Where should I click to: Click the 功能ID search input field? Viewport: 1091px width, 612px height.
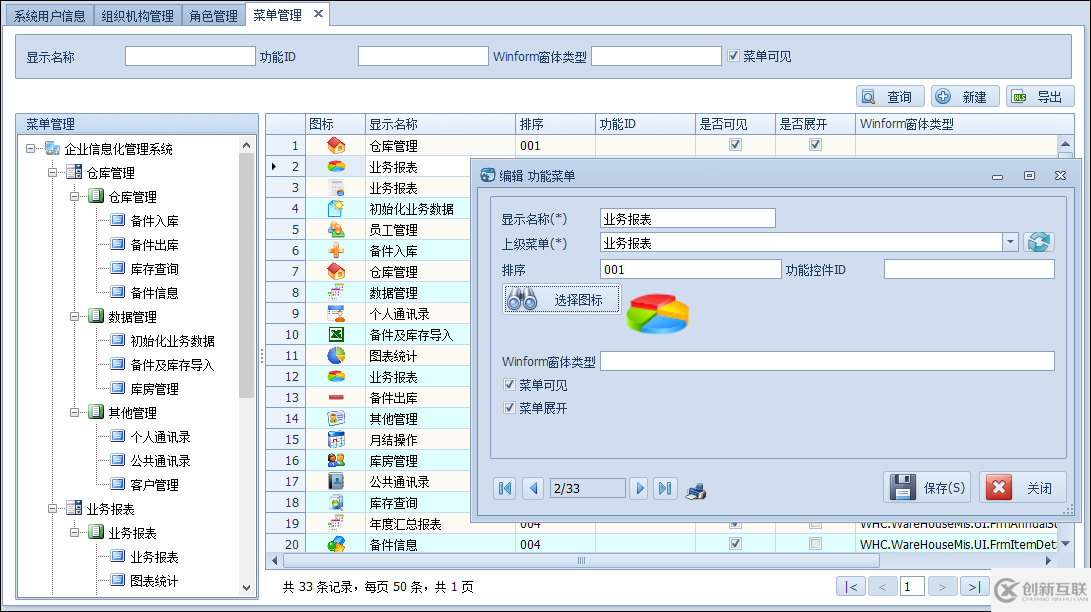click(x=423, y=56)
